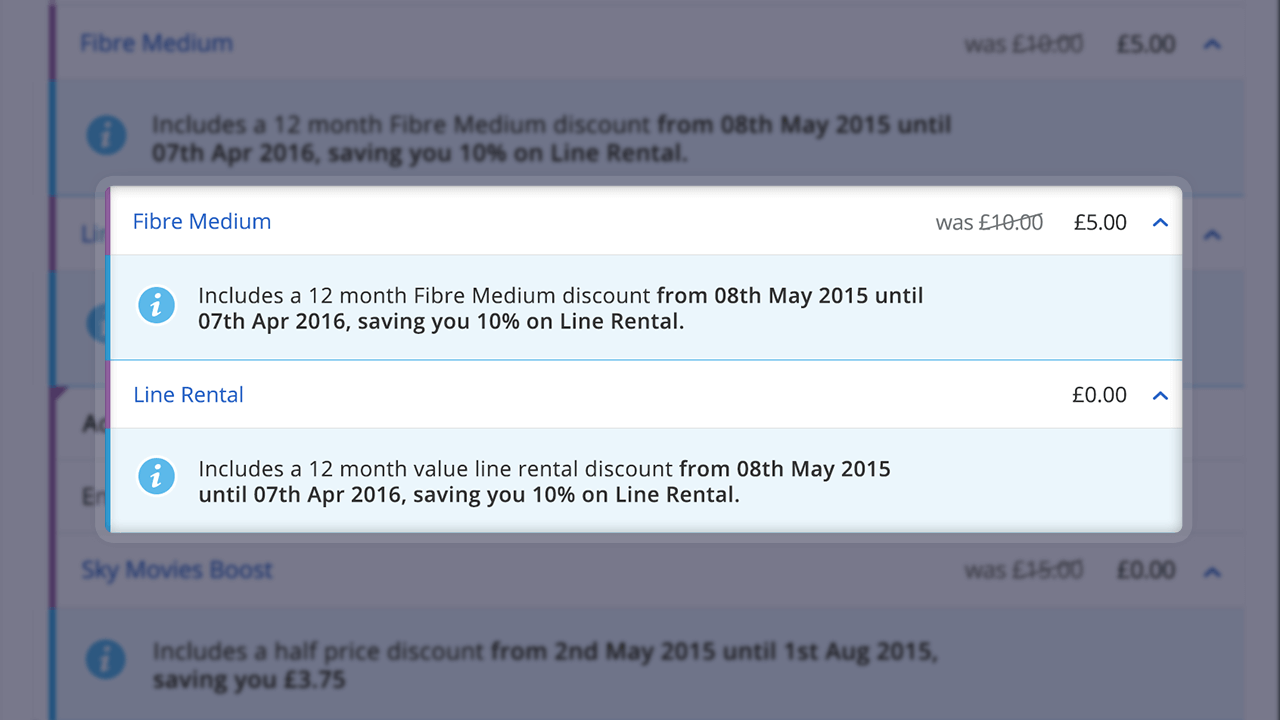Click the blurred Fibre Medium title at top
This screenshot has width=1280, height=720.
[x=156, y=43]
